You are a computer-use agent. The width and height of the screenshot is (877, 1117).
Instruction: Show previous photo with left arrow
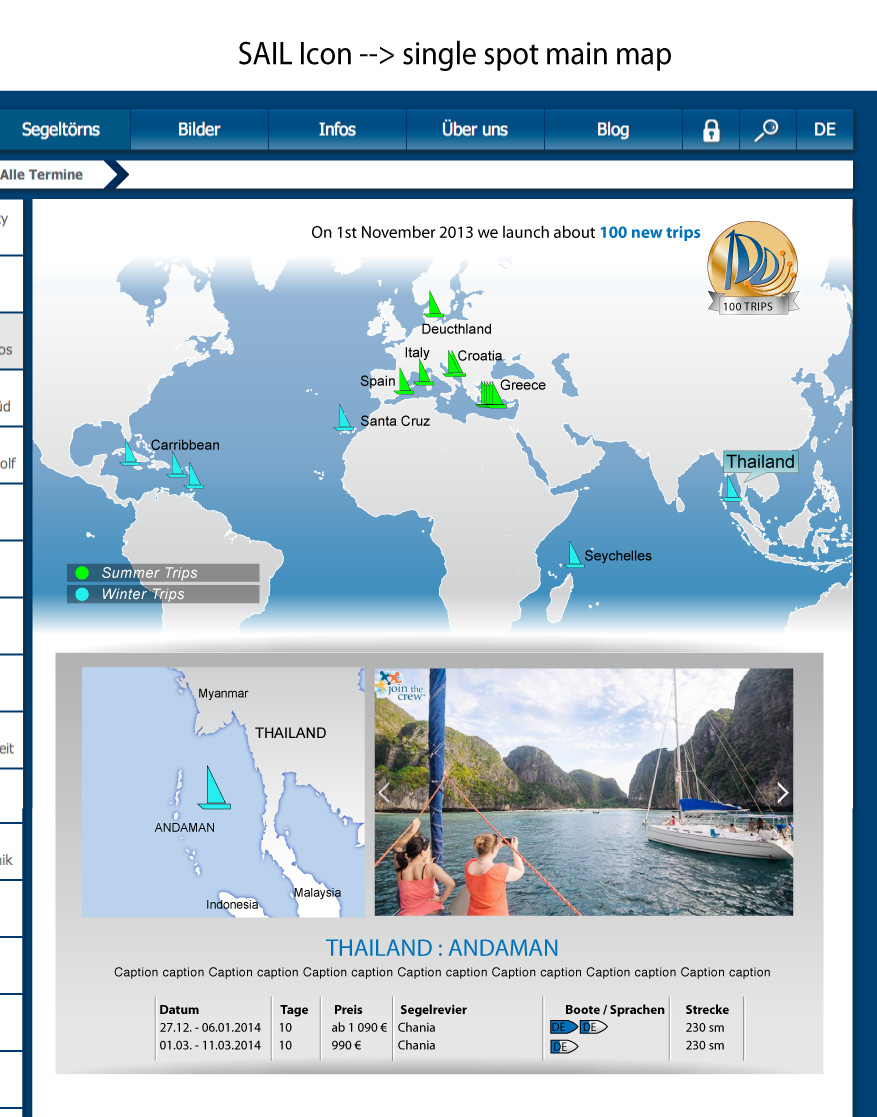pos(384,793)
